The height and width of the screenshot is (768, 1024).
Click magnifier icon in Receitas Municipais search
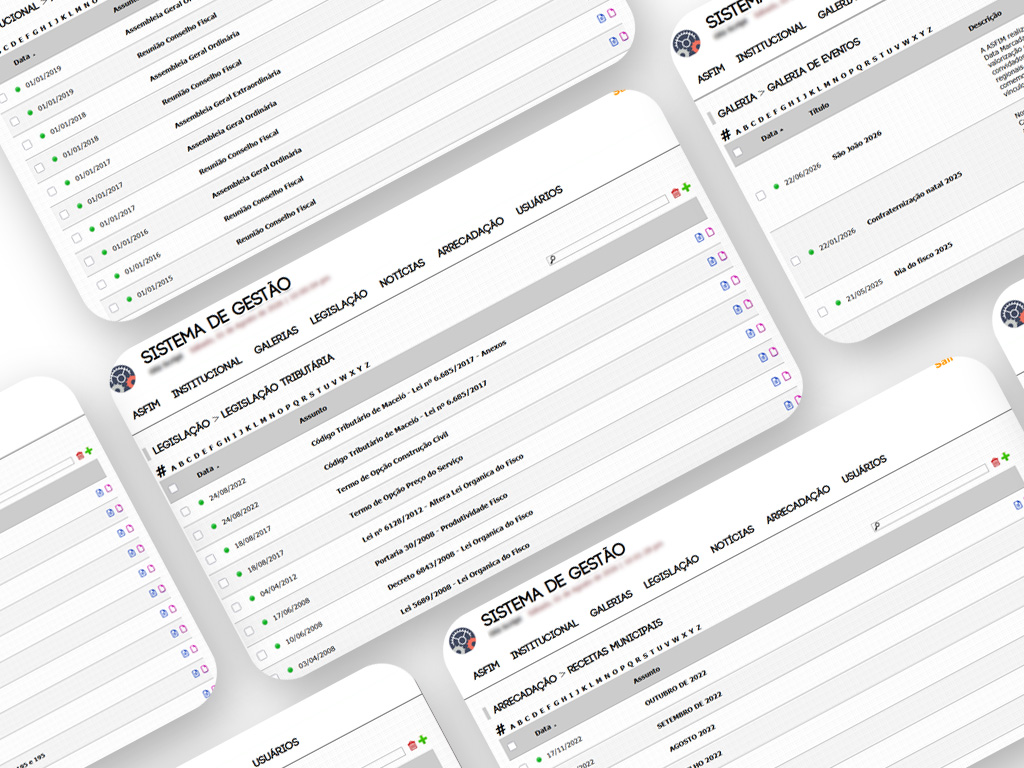click(876, 526)
